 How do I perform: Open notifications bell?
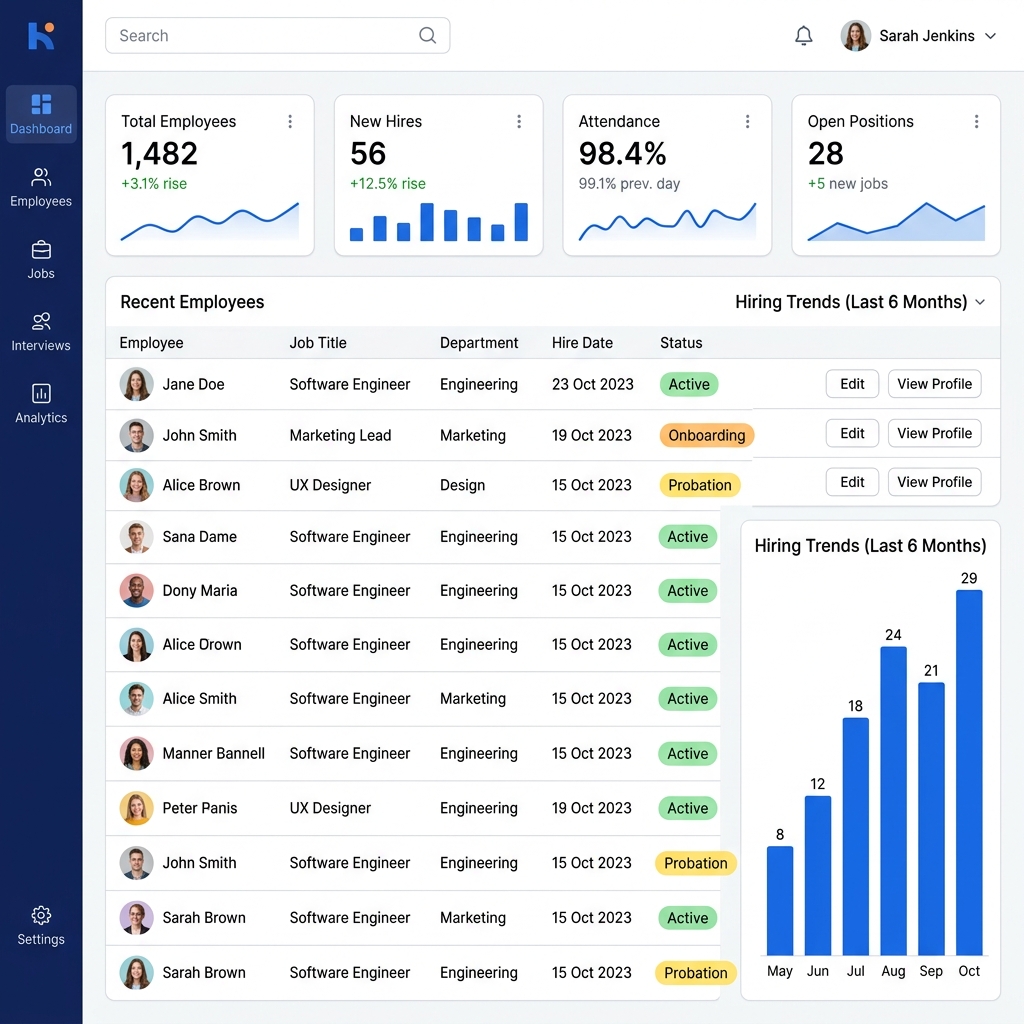803,36
